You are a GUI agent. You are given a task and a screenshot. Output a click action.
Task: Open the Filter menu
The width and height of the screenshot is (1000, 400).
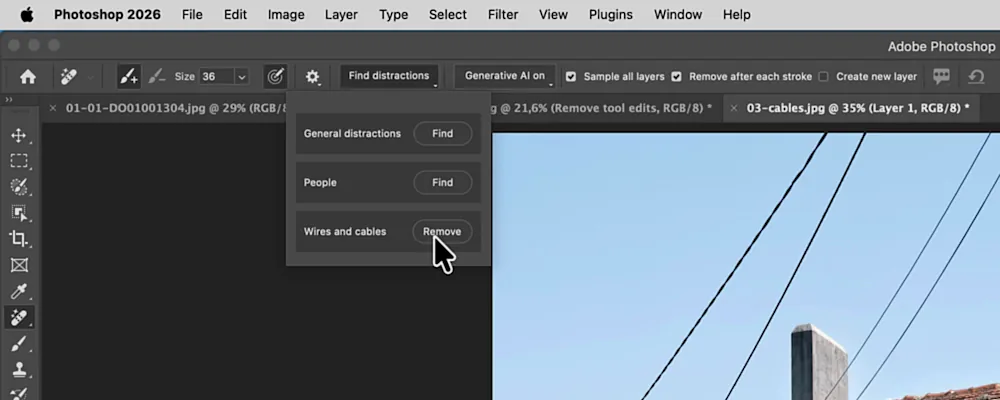coord(503,15)
